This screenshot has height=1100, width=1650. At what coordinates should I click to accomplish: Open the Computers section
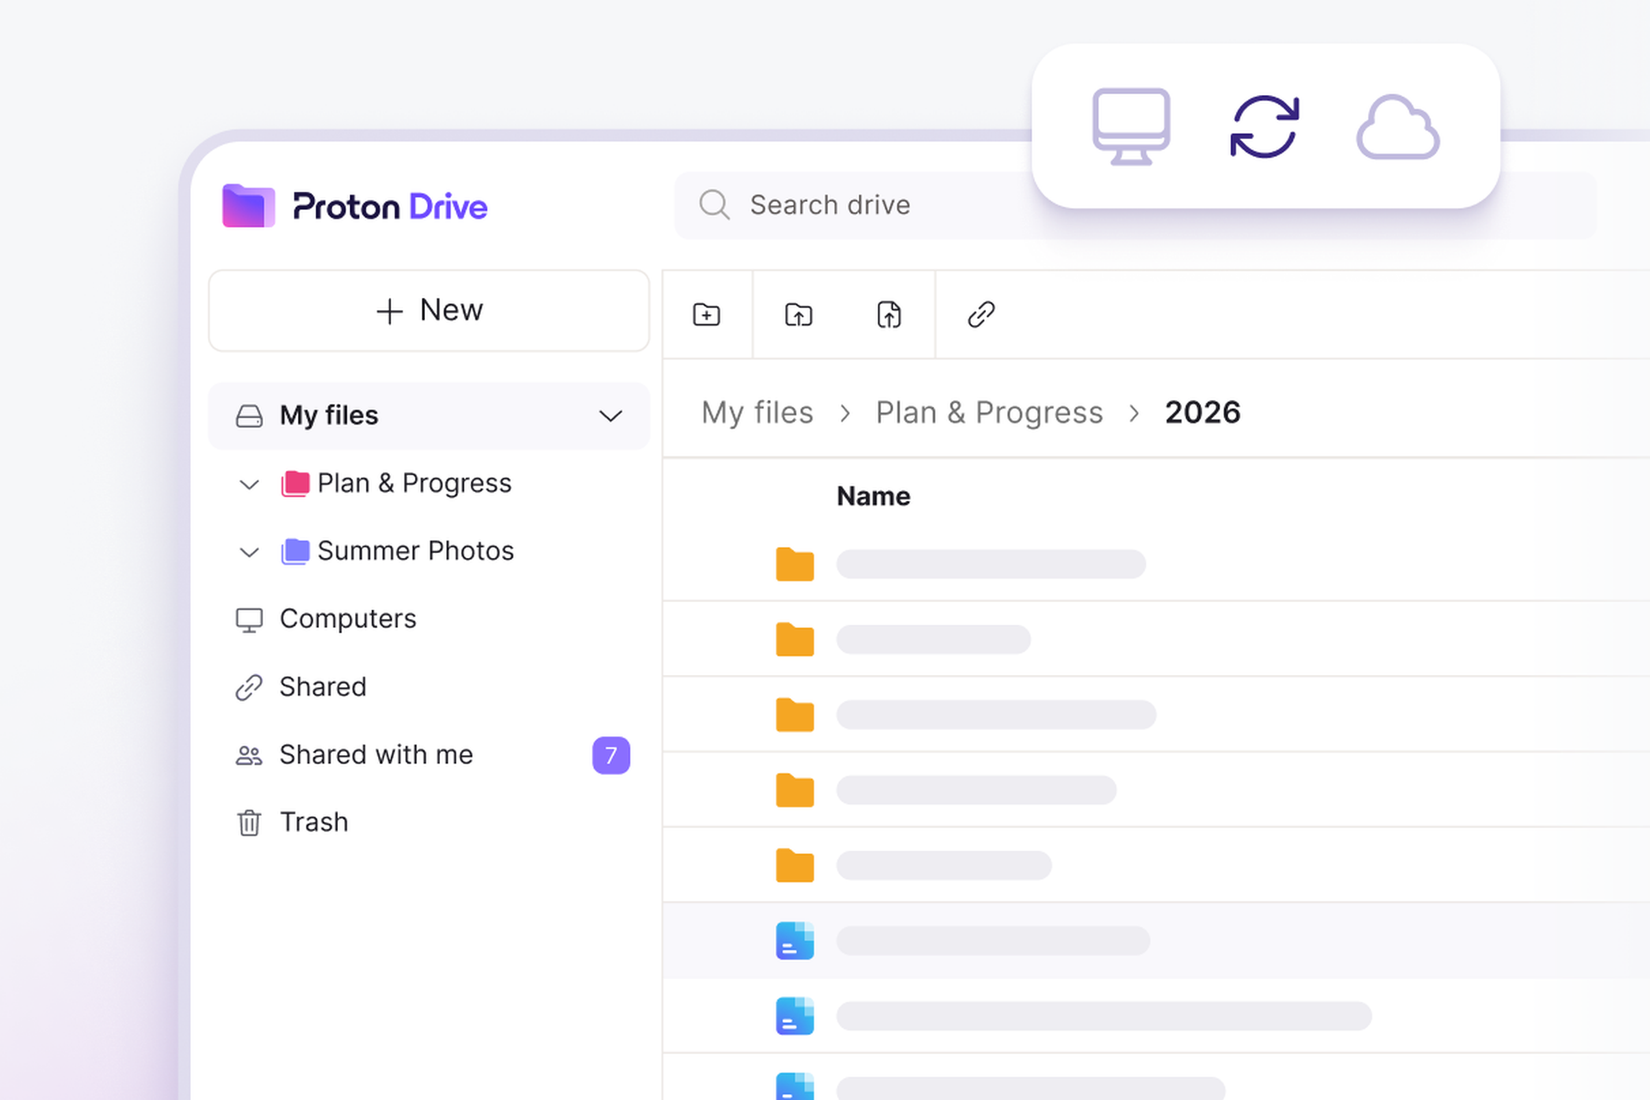coord(348,619)
